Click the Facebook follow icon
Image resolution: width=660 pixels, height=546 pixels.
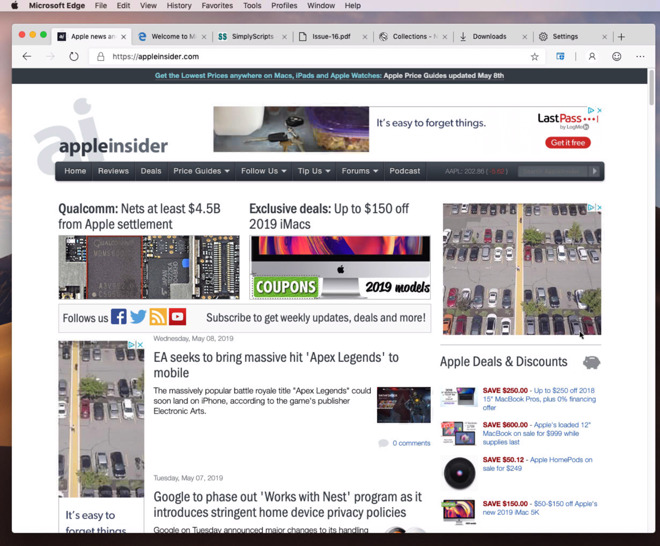pos(119,317)
